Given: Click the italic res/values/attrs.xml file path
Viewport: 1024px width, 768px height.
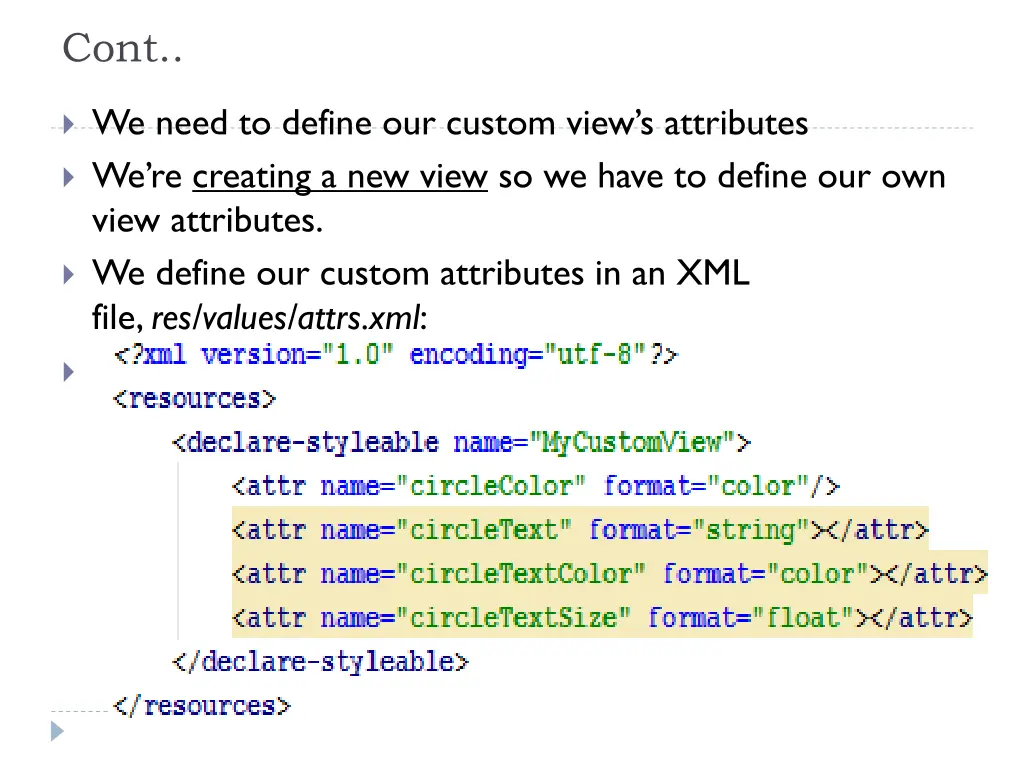Looking at the screenshot, I should [x=287, y=318].
